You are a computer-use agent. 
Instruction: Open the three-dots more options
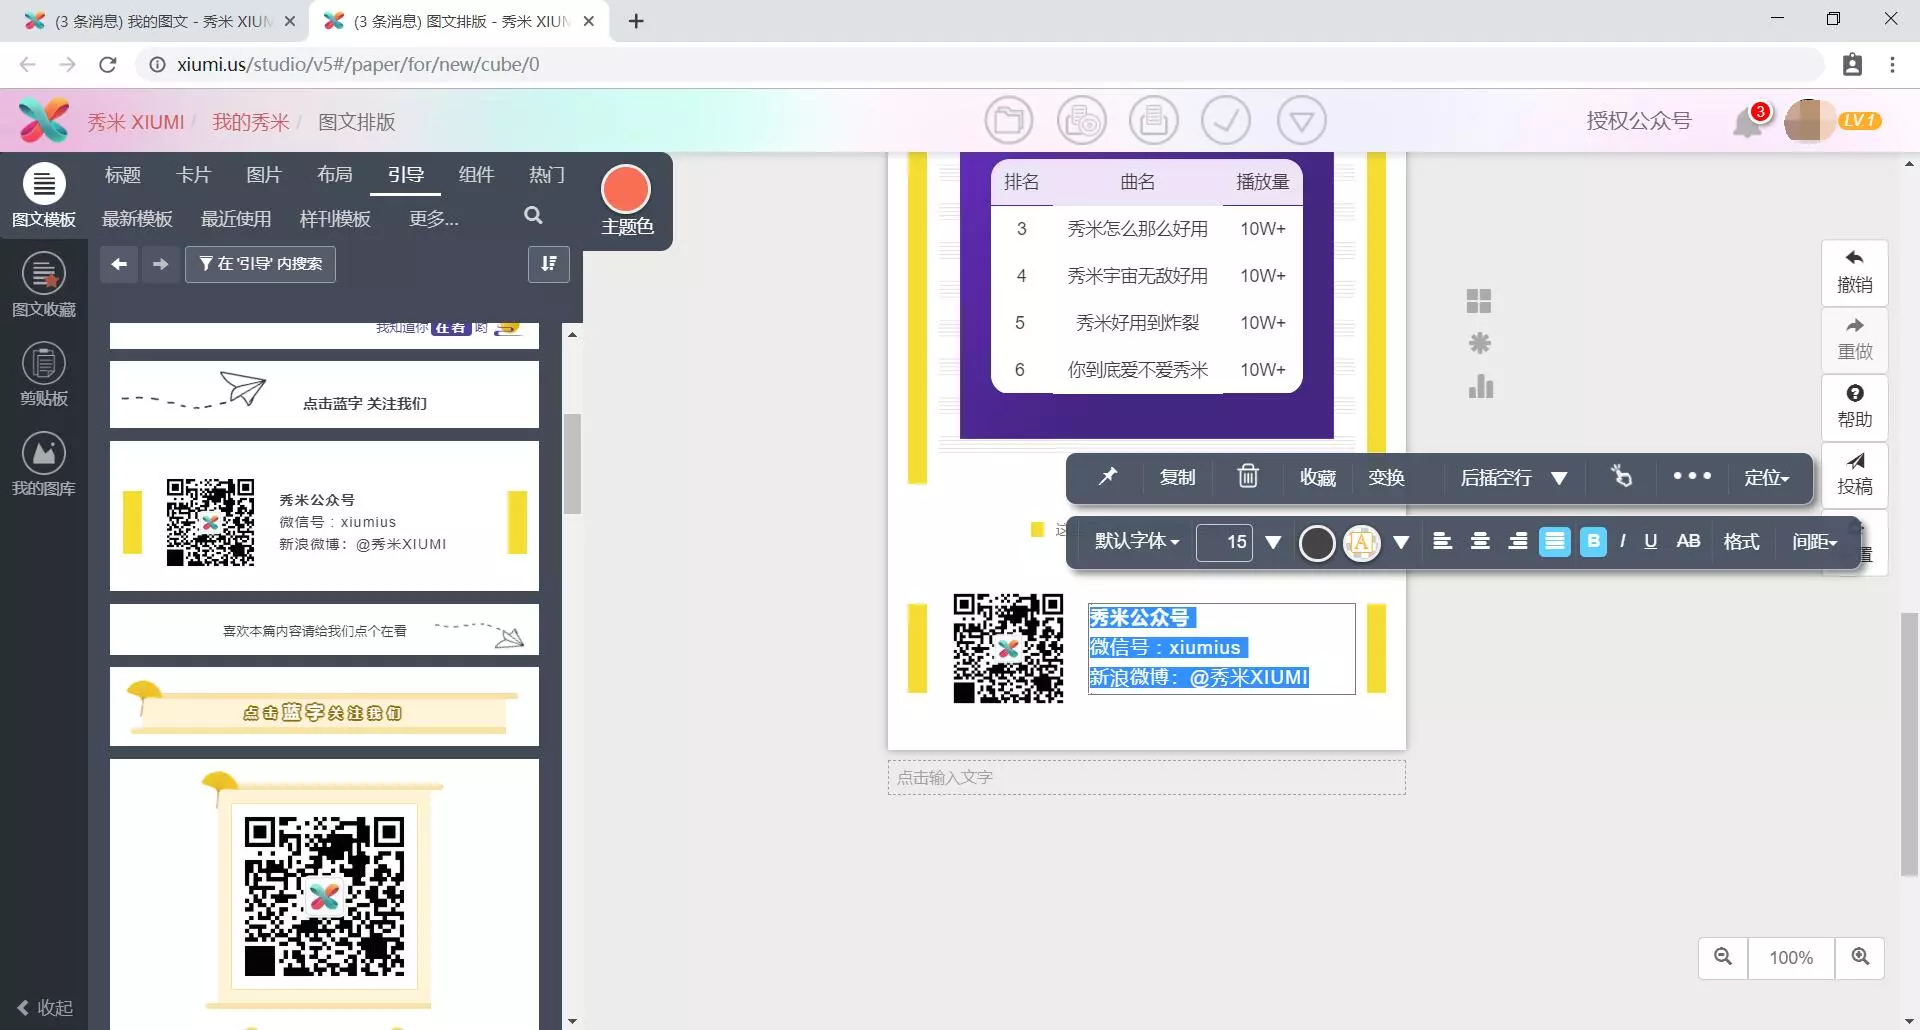click(1692, 476)
